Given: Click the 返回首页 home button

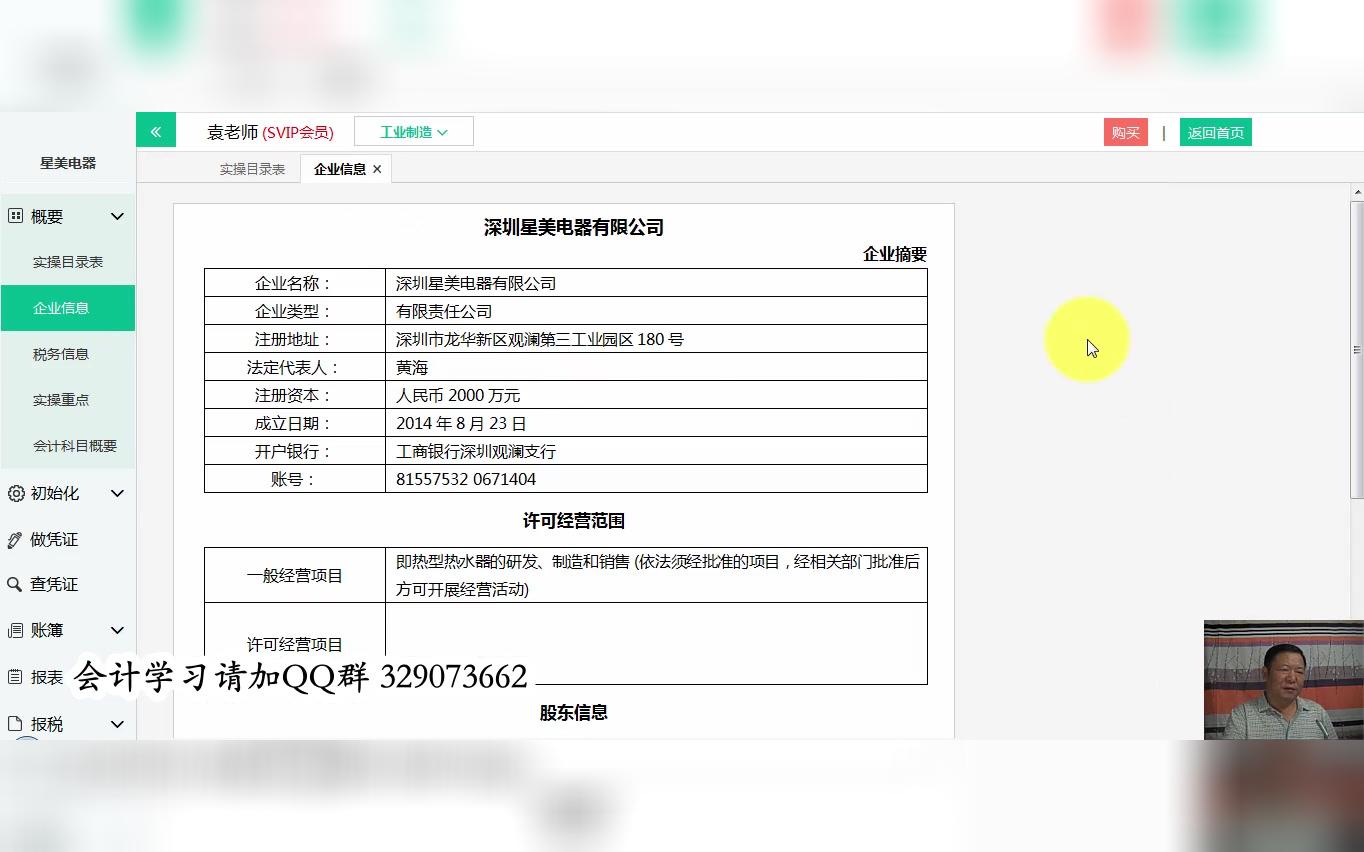Looking at the screenshot, I should (1215, 131).
